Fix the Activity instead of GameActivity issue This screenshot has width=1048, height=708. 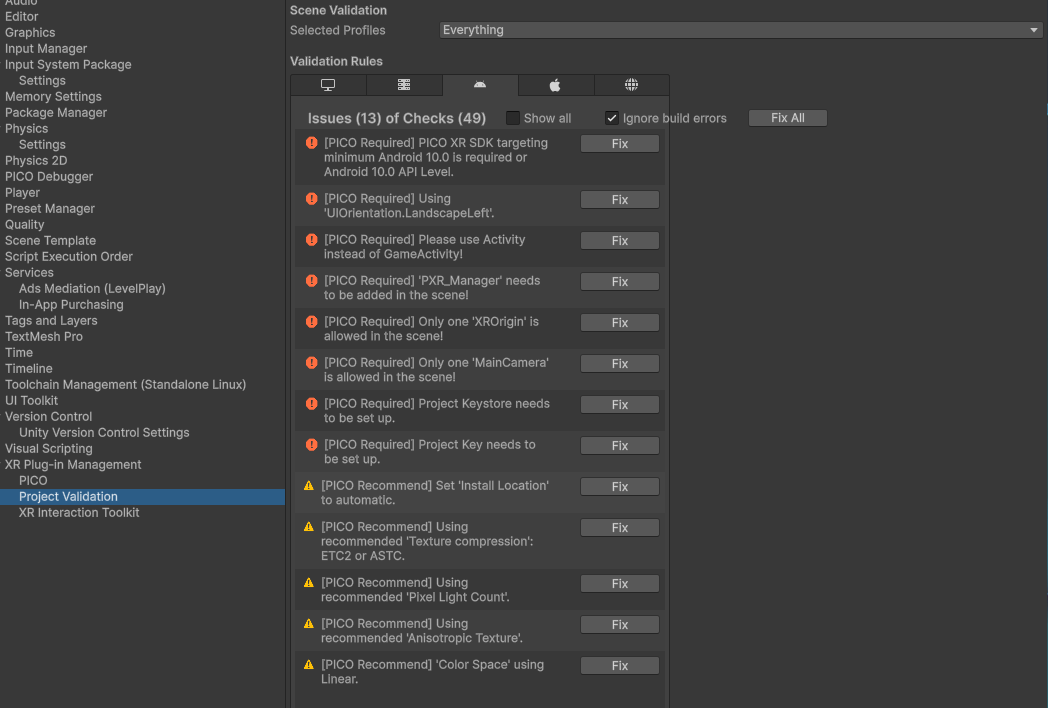point(620,241)
